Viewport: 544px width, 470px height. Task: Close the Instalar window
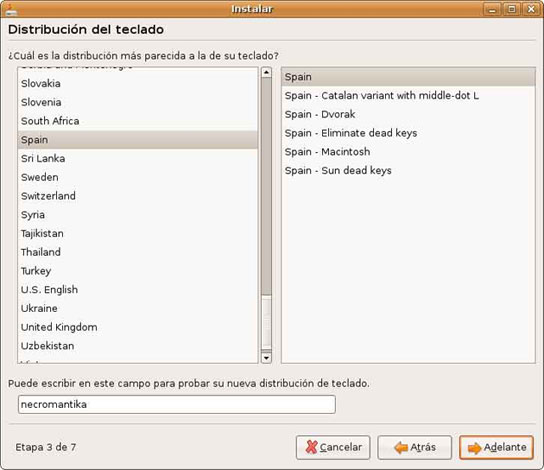tap(531, 9)
